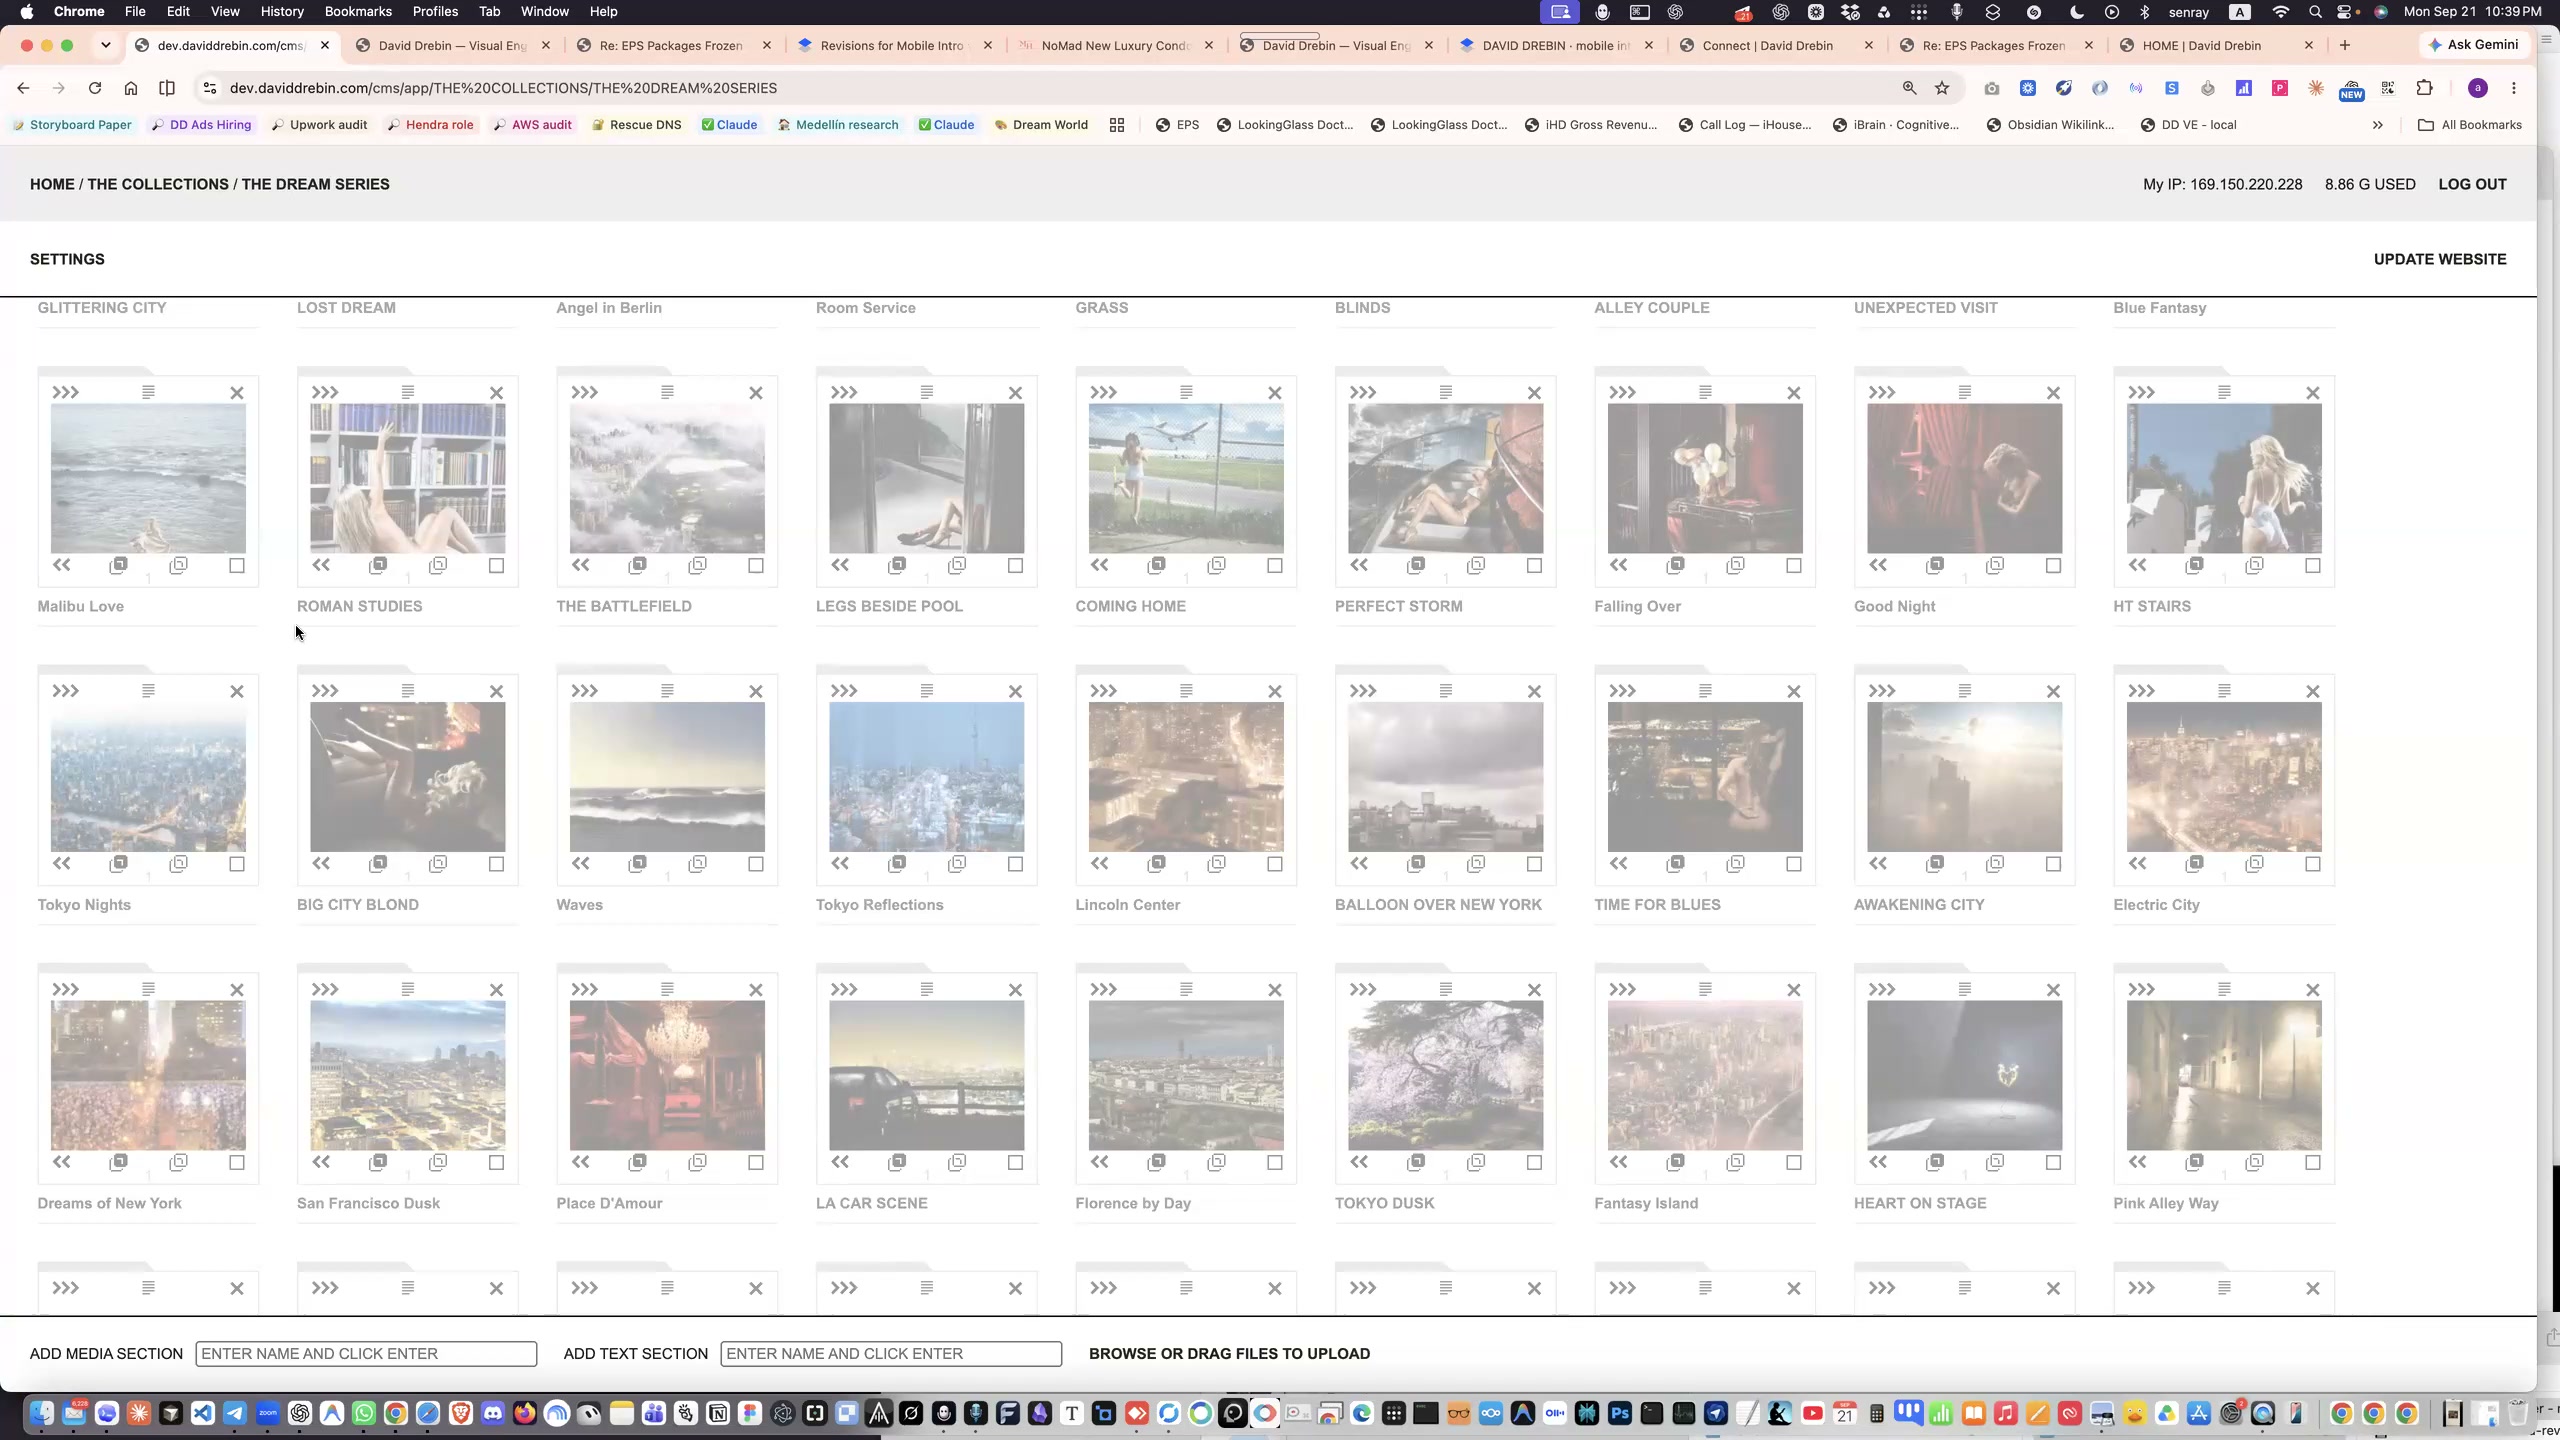Click the text lines icon on Lincoln Center card

(1186, 690)
